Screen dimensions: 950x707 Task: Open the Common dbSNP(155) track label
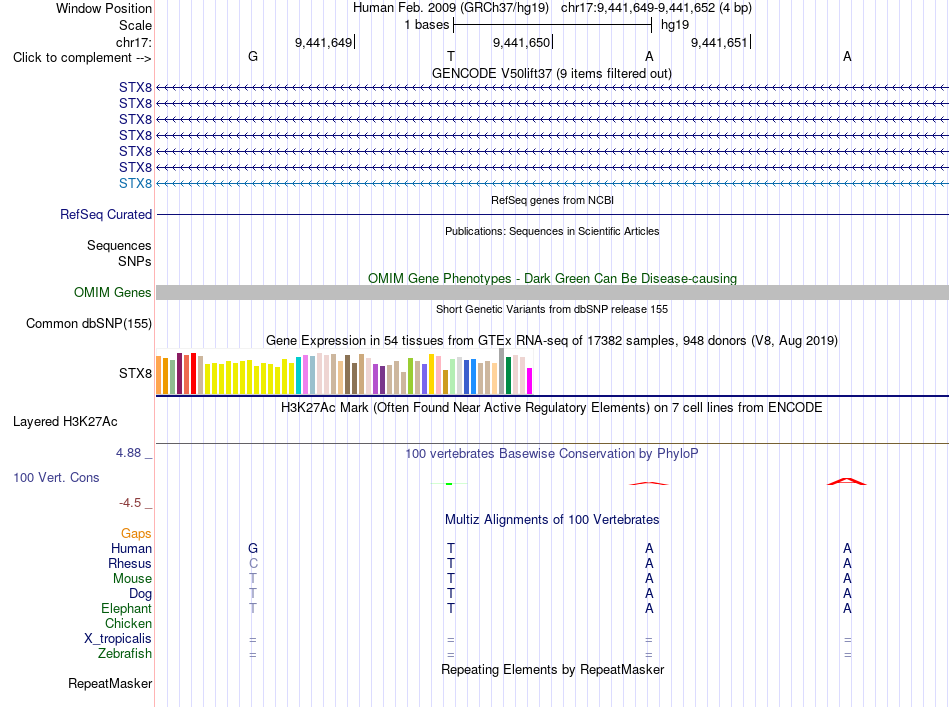[89, 324]
